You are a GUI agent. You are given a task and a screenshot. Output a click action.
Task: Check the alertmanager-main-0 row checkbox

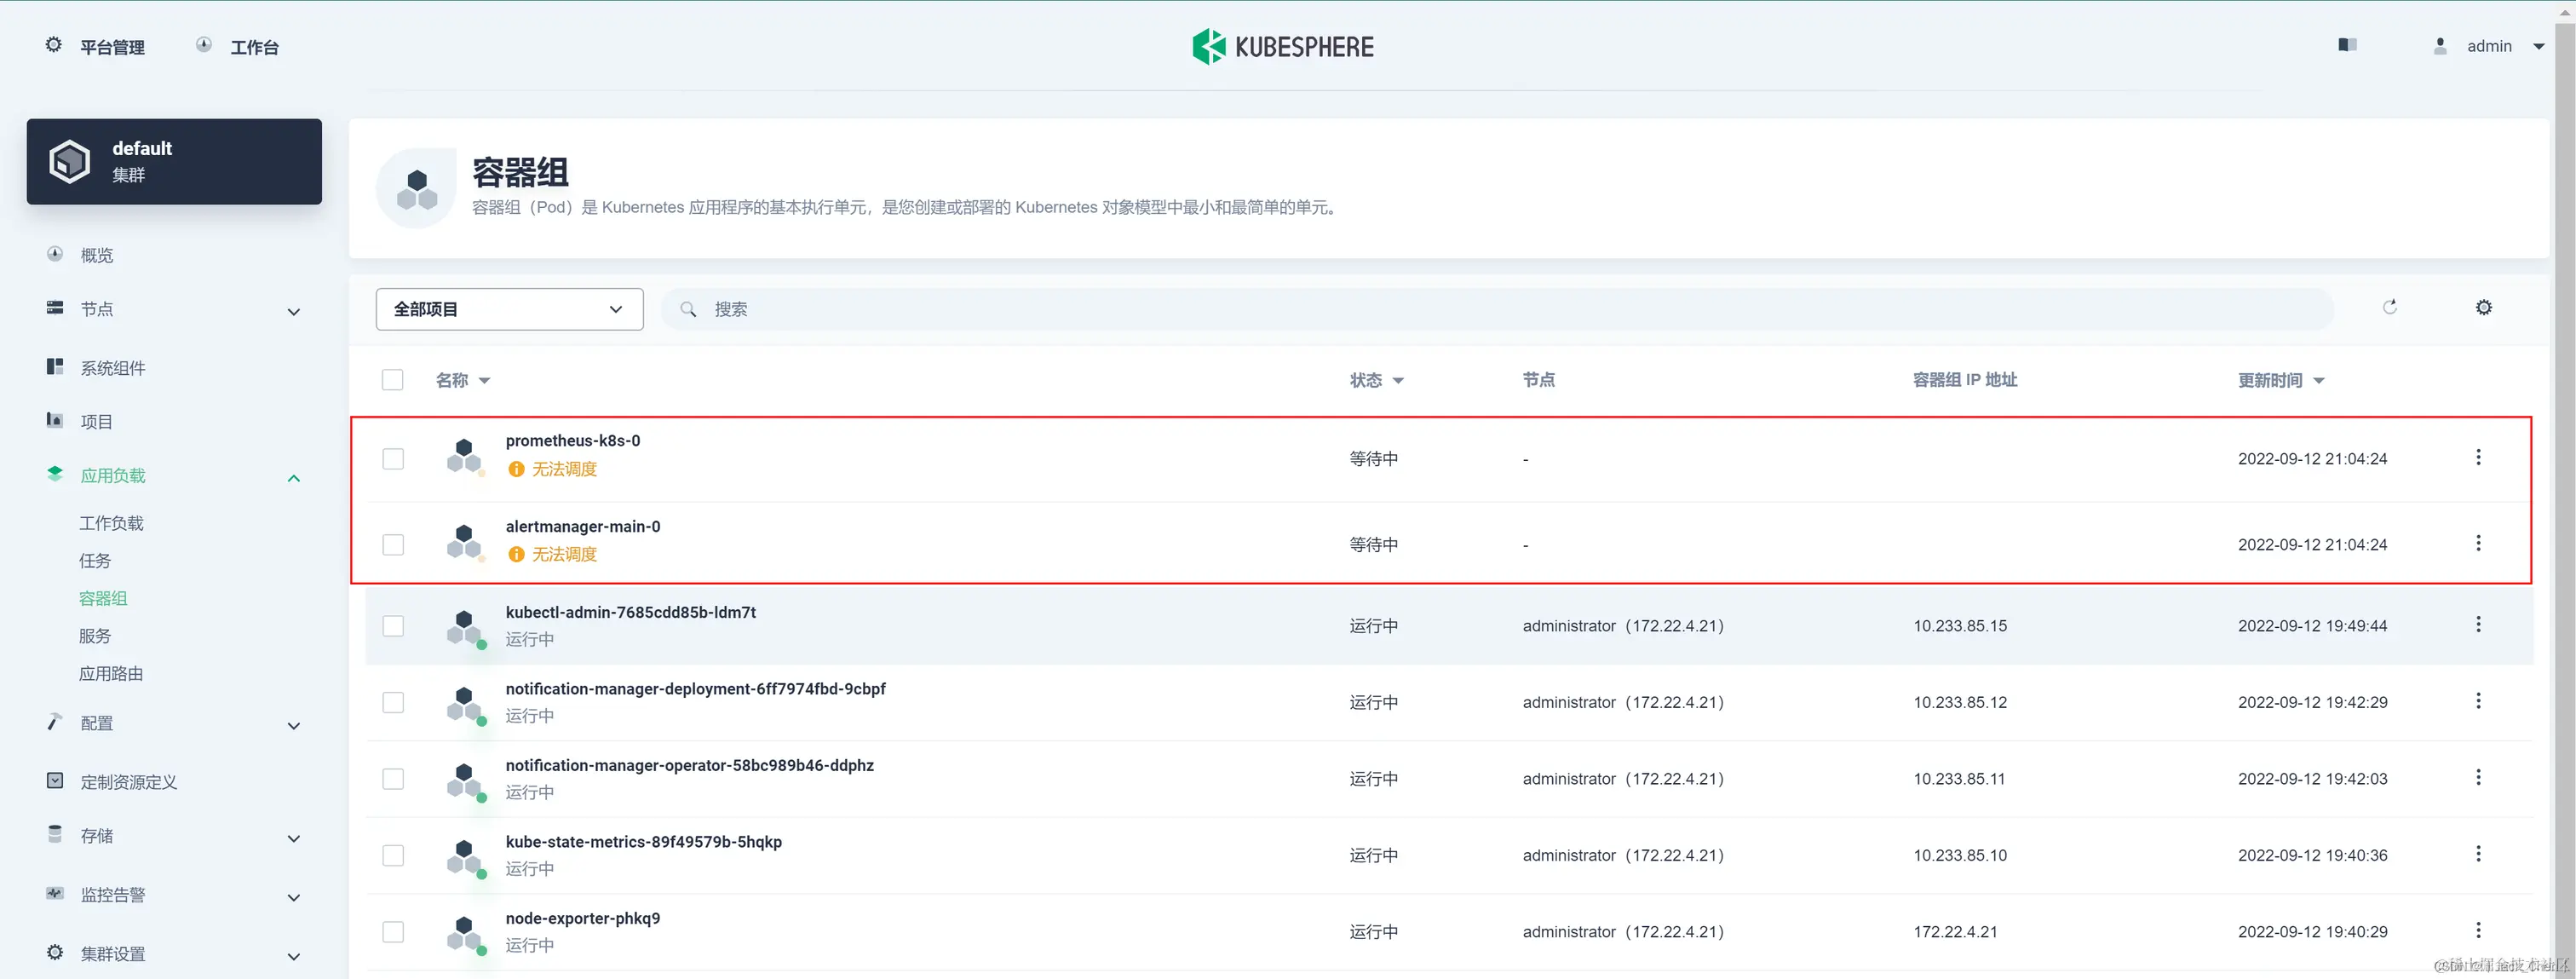tap(393, 545)
